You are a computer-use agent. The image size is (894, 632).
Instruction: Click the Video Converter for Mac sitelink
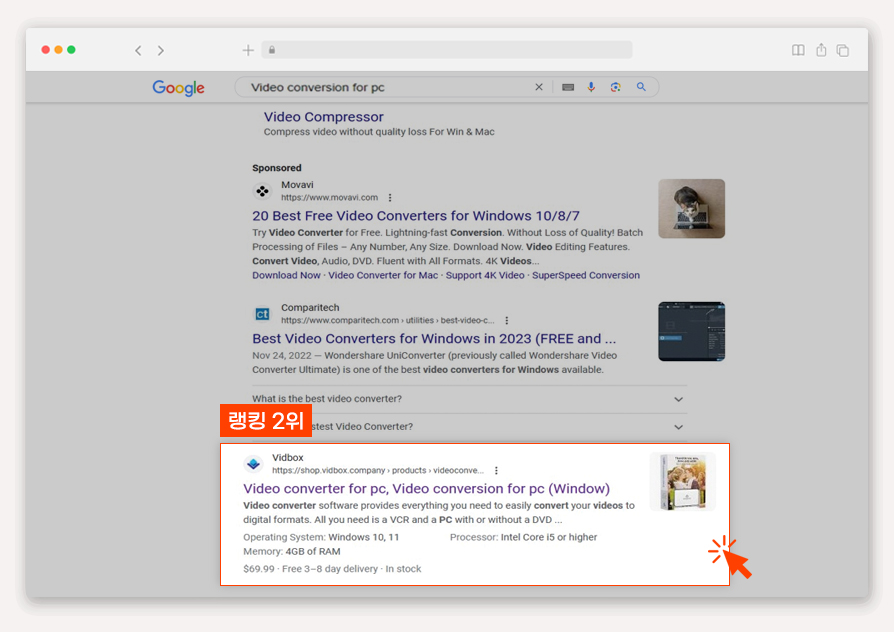[383, 275]
